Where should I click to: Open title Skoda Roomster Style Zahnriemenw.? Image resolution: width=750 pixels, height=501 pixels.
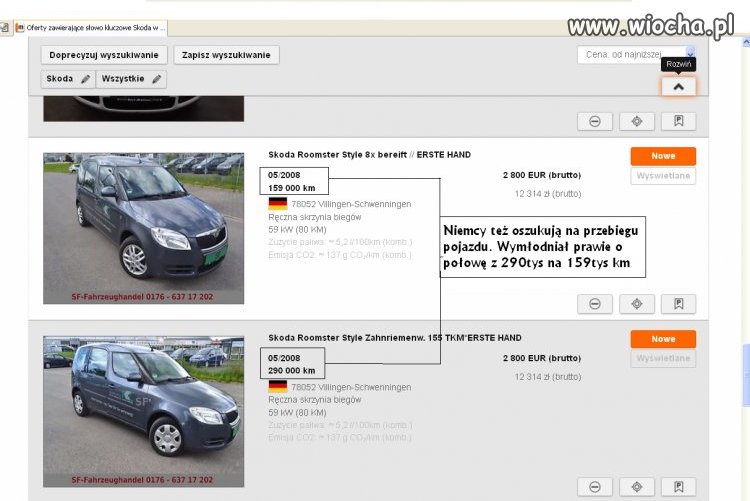tap(395, 338)
